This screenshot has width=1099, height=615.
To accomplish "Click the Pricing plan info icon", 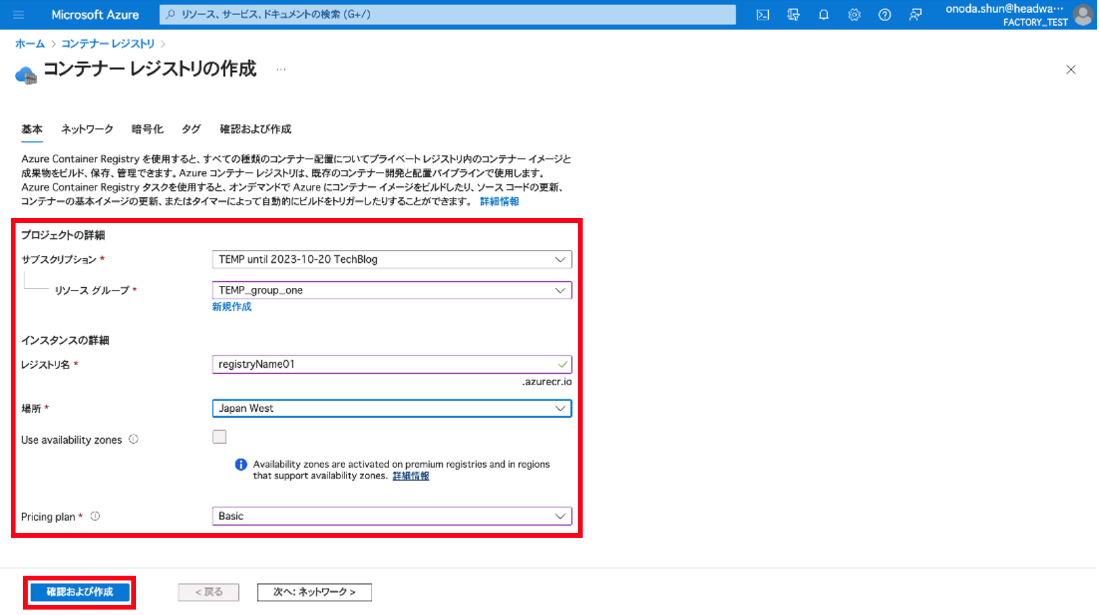I will pos(95,516).
